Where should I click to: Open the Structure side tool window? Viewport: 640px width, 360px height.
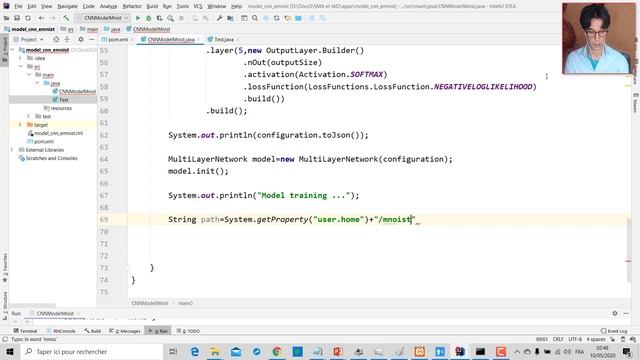click(x=5, y=305)
